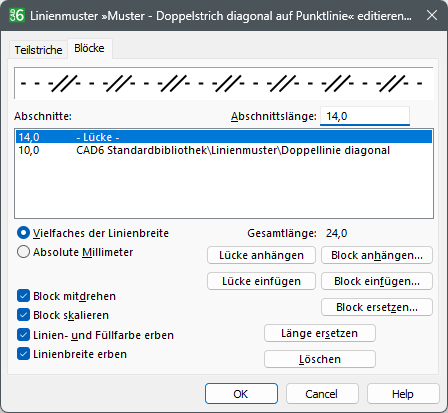Switch to the Teilstriche tab
448x413 pixels.
(38, 50)
